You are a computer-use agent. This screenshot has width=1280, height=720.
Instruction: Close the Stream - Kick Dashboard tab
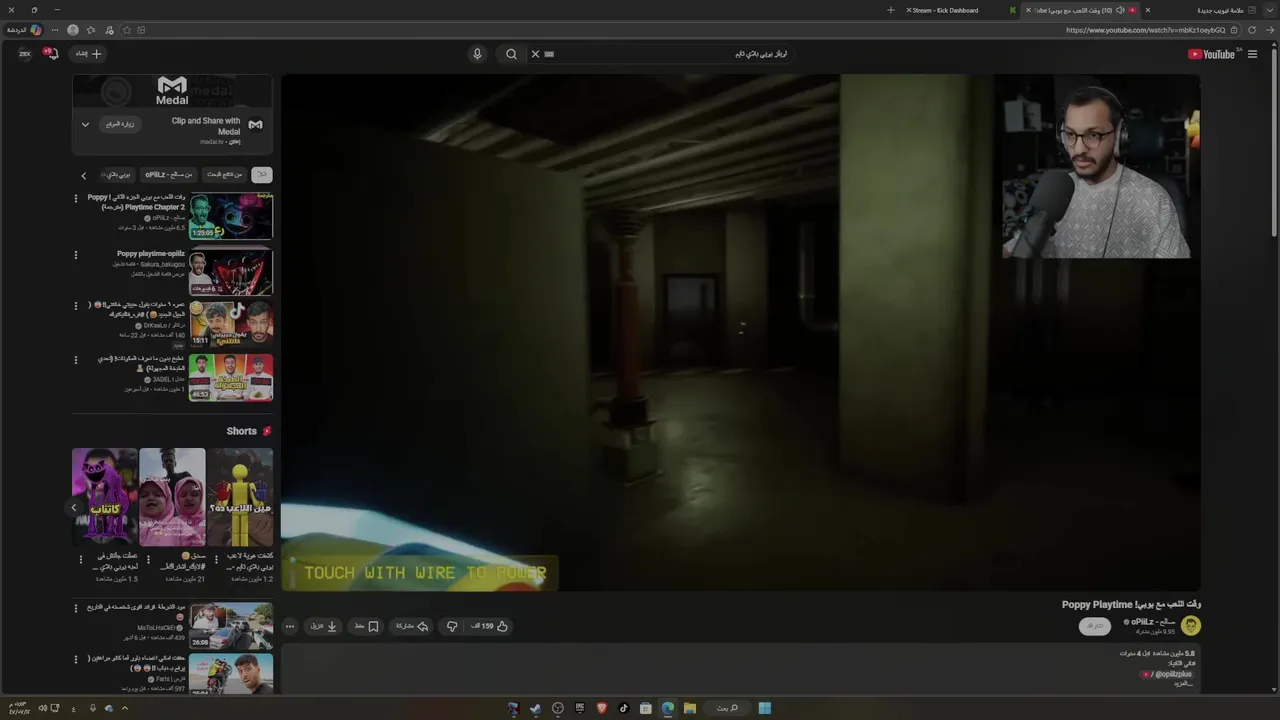tap(909, 10)
